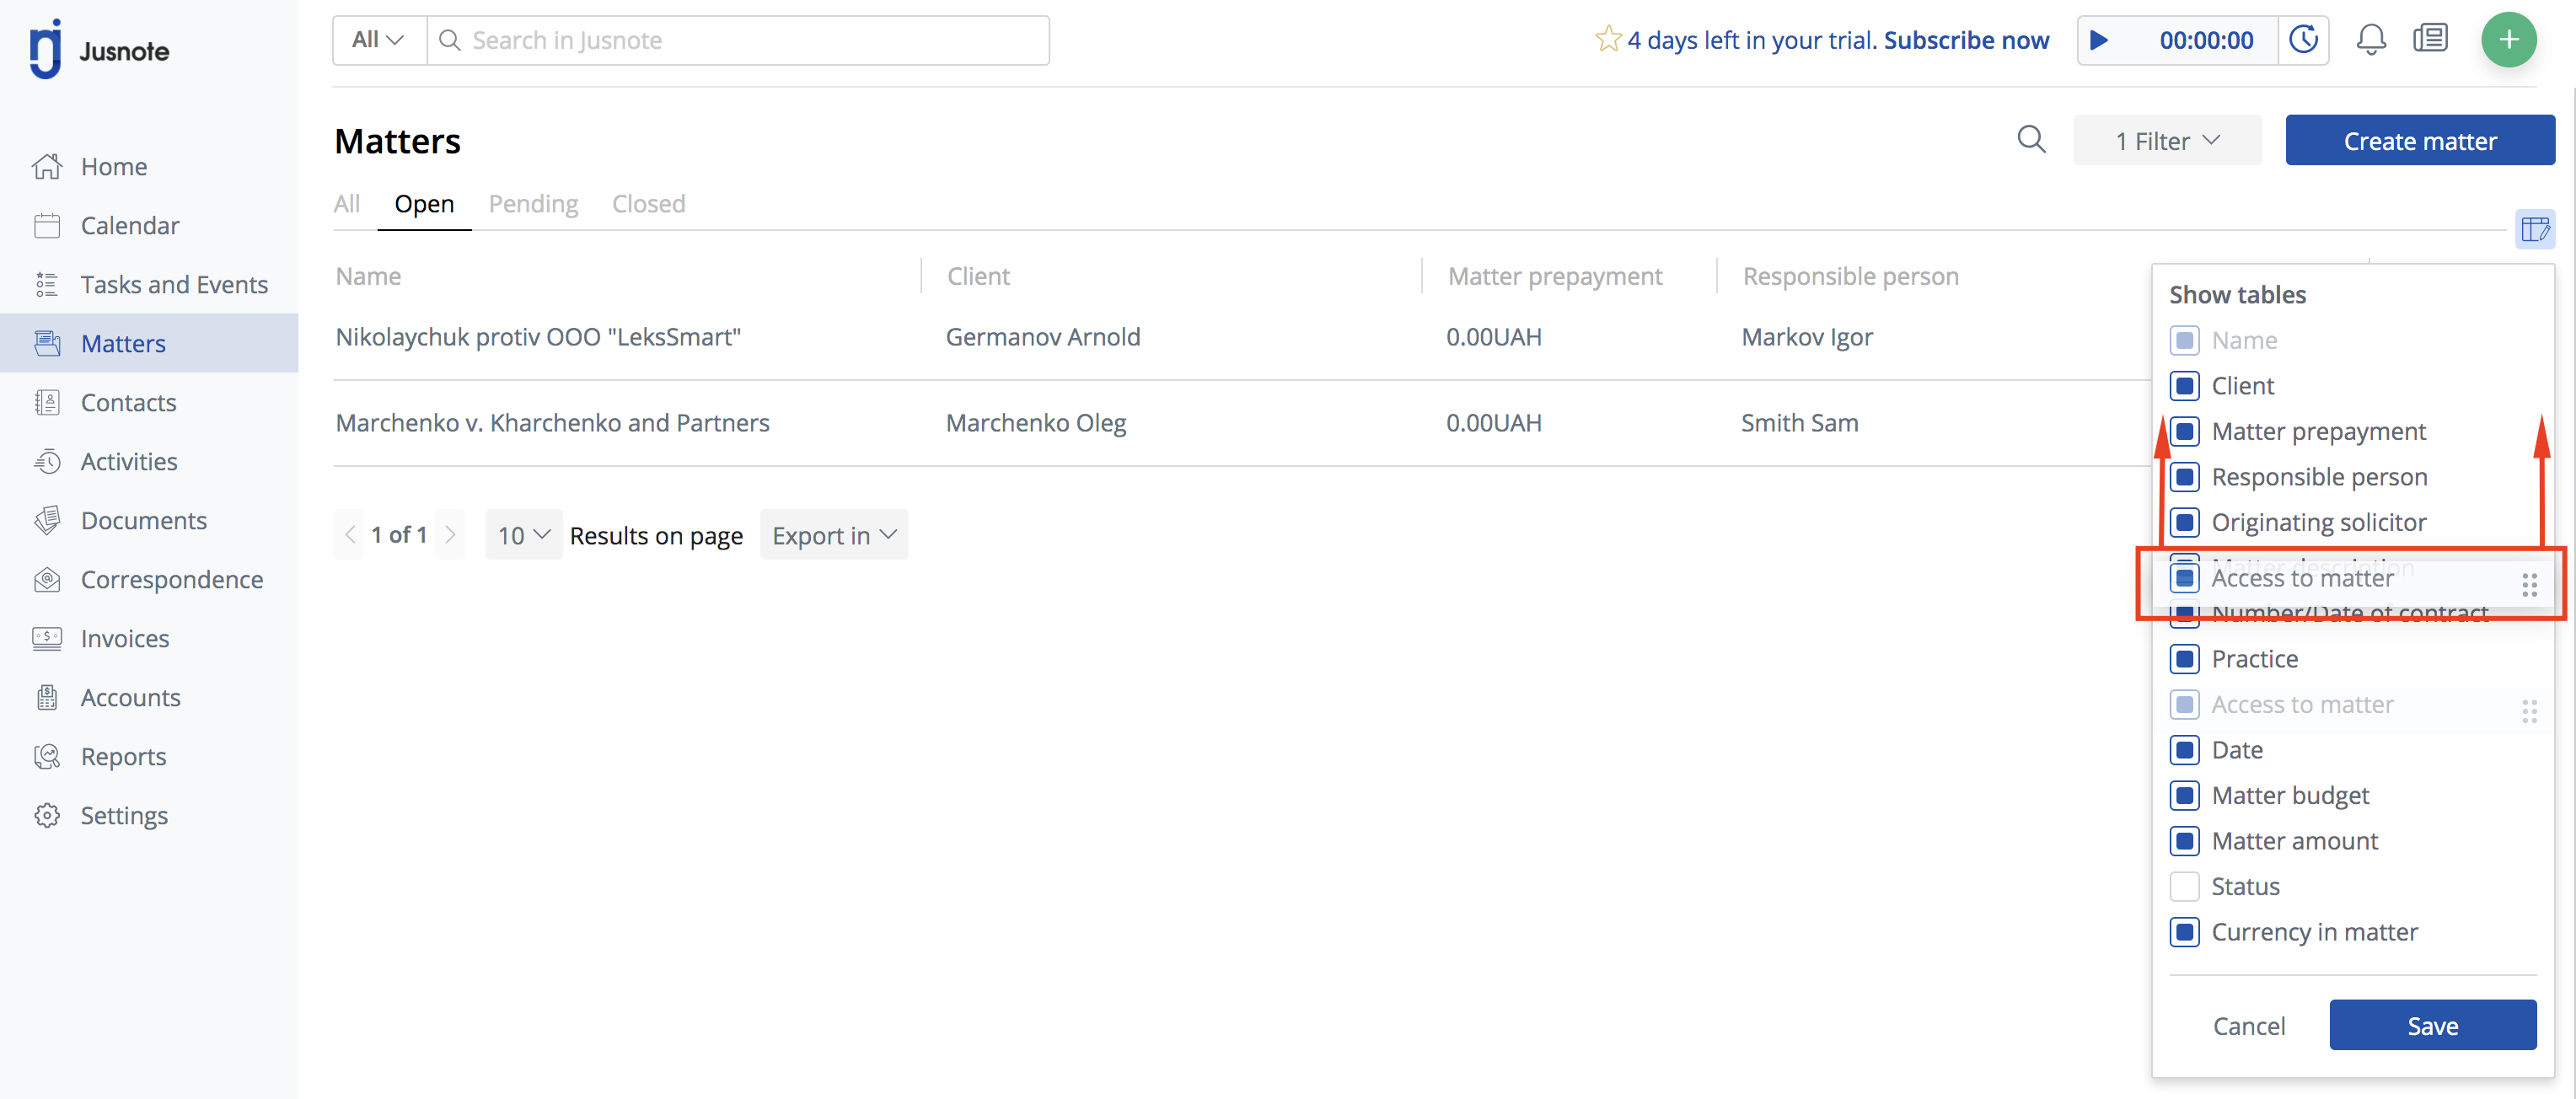Click responsible person Smith Sam
This screenshot has width=2576, height=1099.
(x=1799, y=423)
